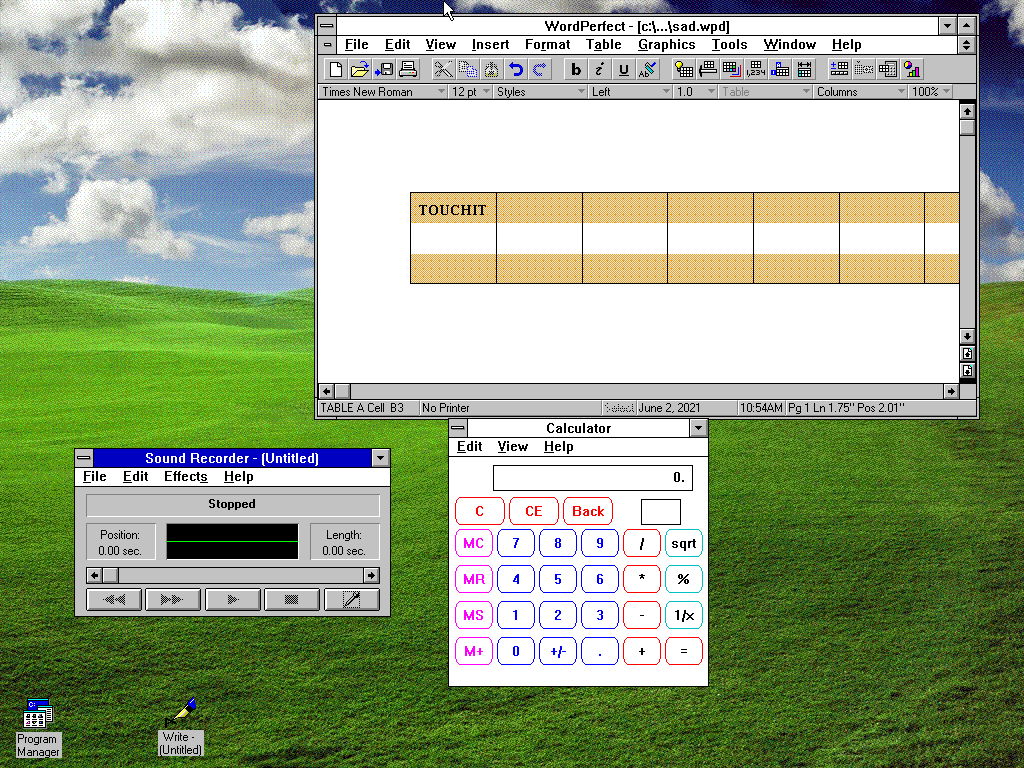1024x768 pixels.
Task: Click the New Document icon in WordPerfect
Action: point(336,69)
